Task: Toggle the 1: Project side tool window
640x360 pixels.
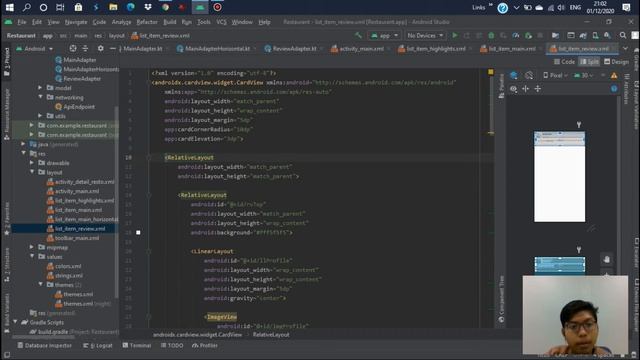Action: (x=7, y=61)
